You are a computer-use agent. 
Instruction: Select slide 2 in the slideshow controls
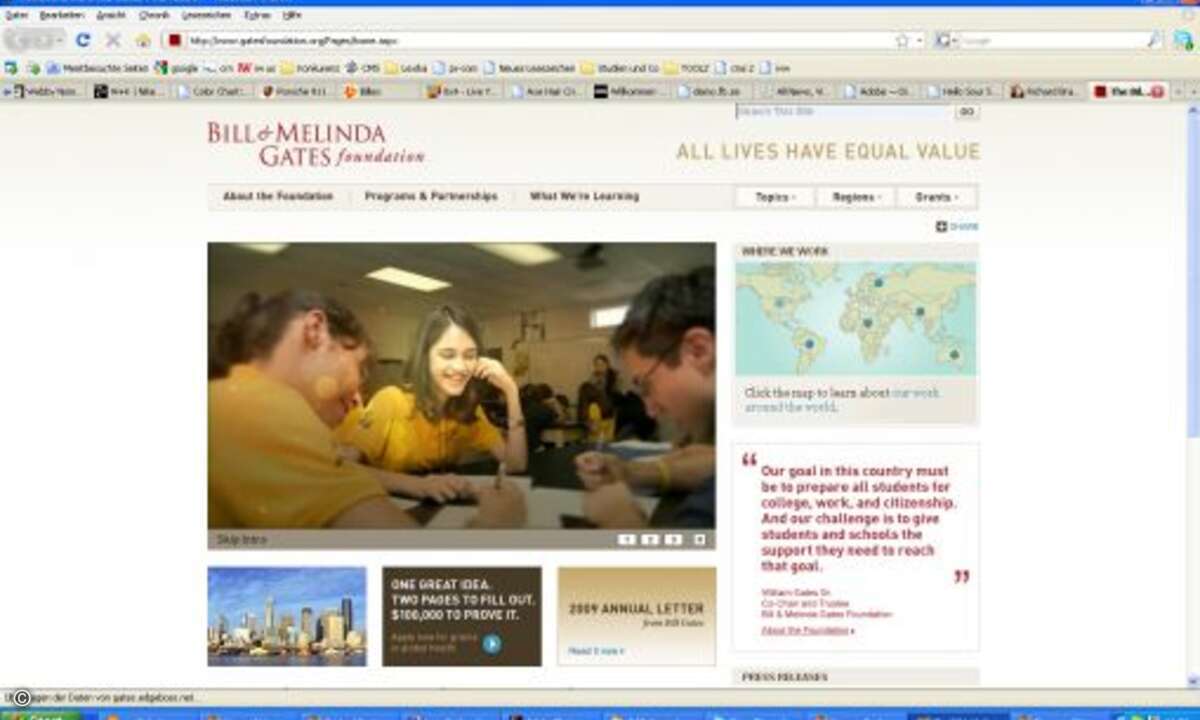click(x=650, y=540)
